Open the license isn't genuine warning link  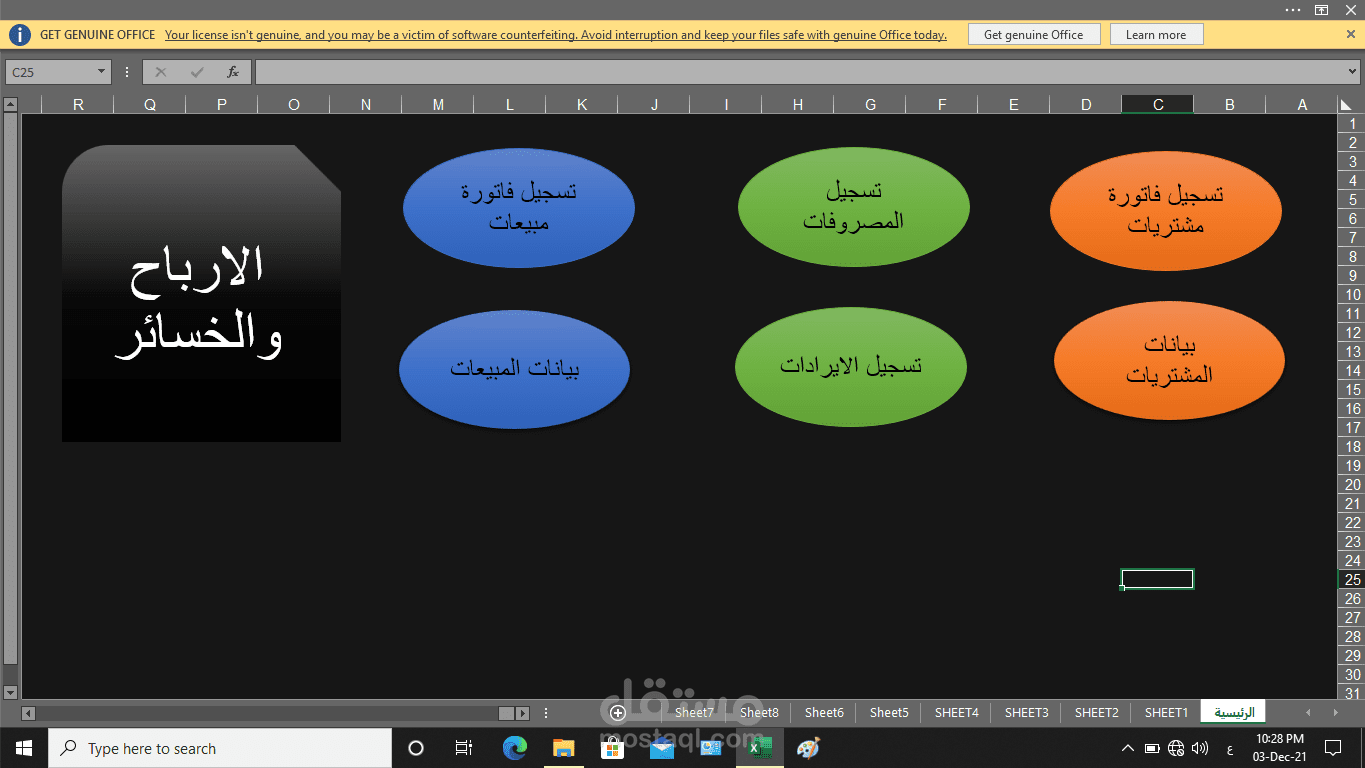555,35
